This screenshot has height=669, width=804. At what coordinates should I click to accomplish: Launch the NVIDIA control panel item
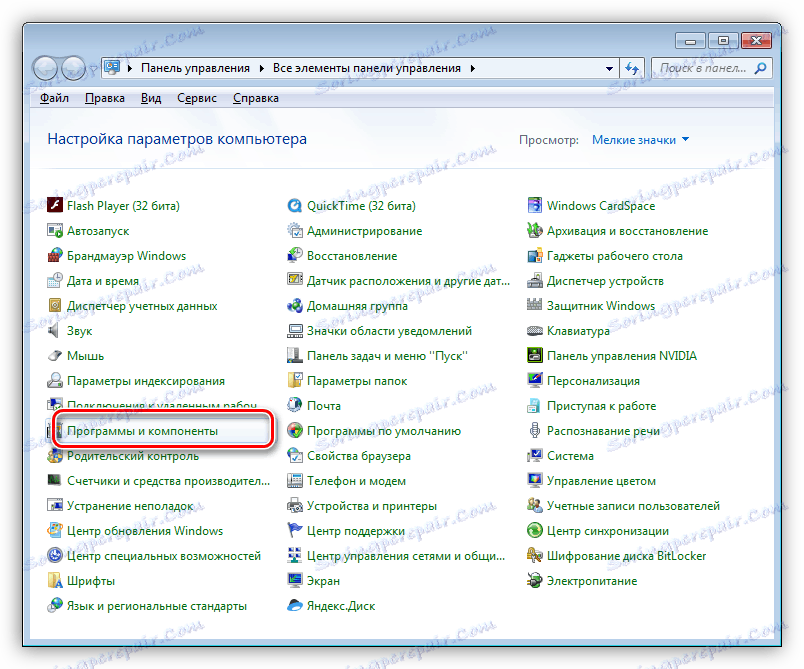(621, 355)
